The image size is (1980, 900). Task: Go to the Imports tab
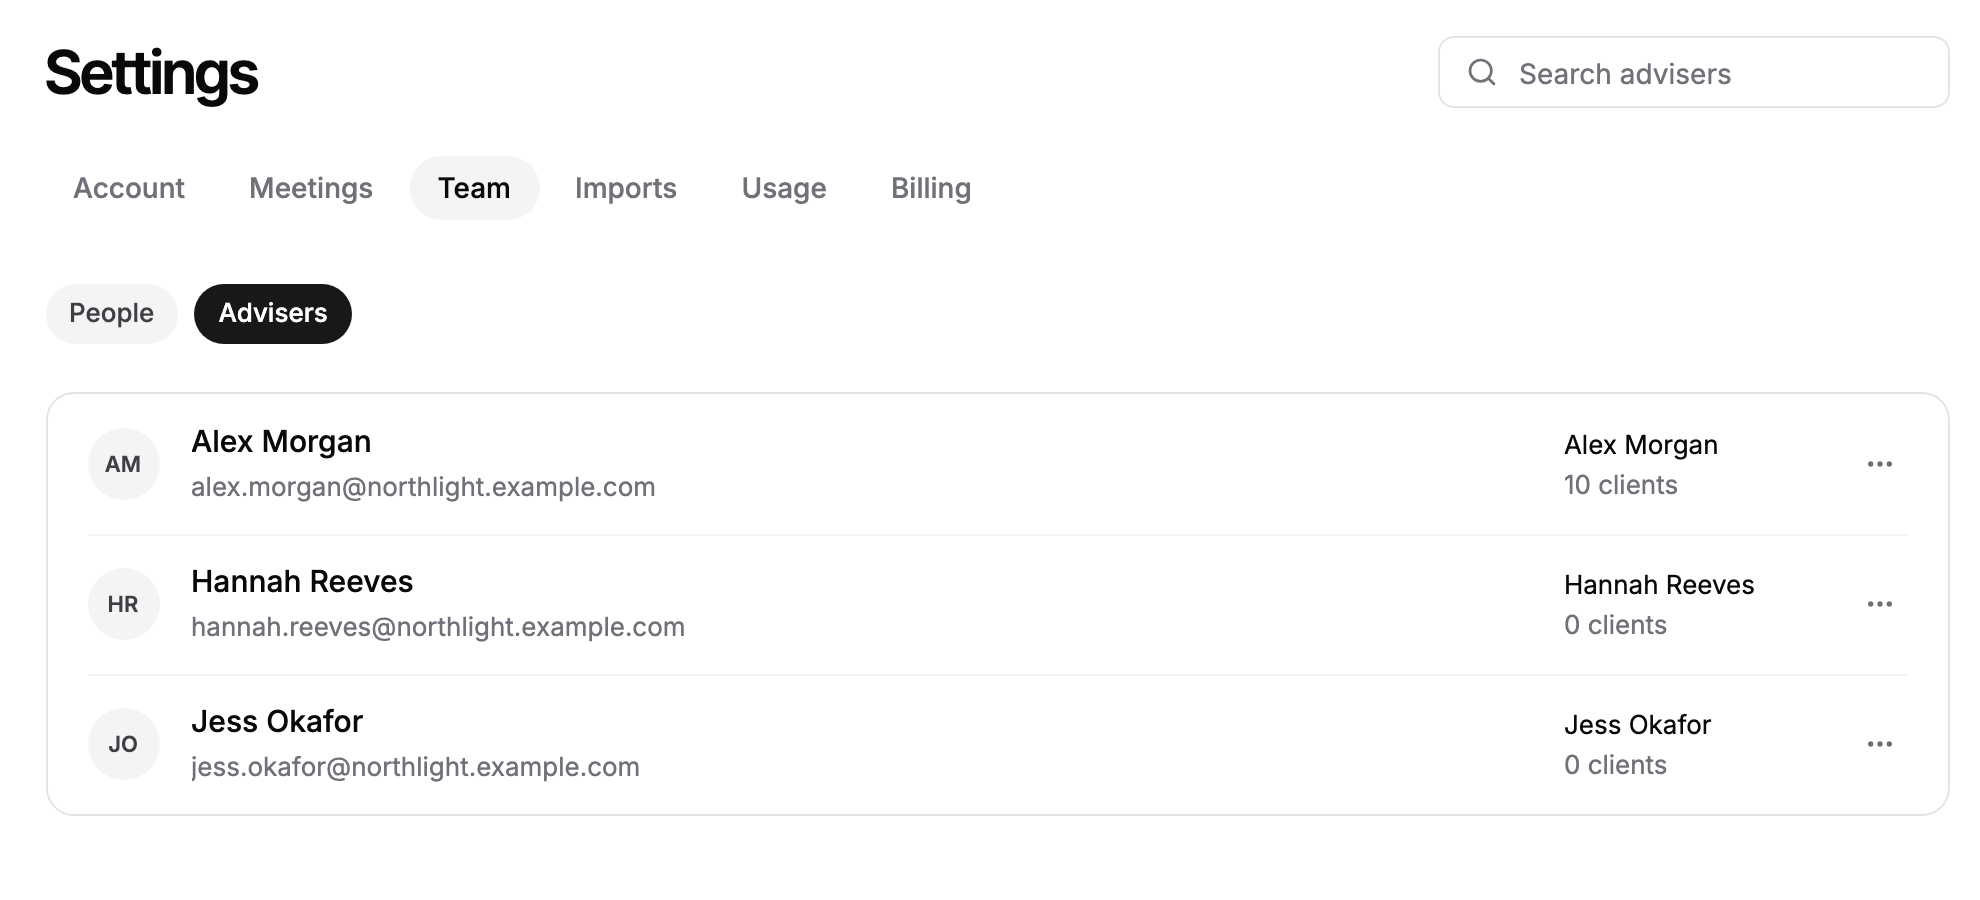click(626, 188)
